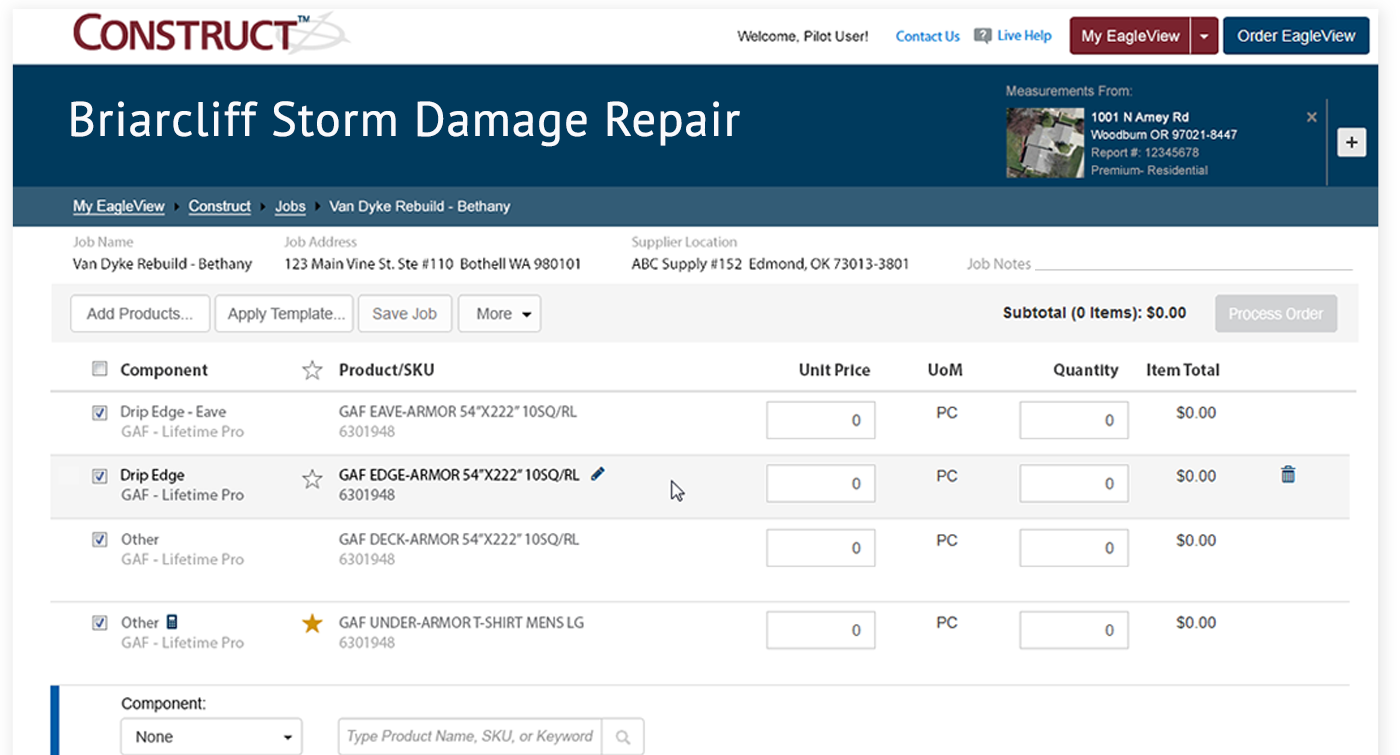Click Unit Price field for GAF EAVE-ARMOR

point(821,420)
